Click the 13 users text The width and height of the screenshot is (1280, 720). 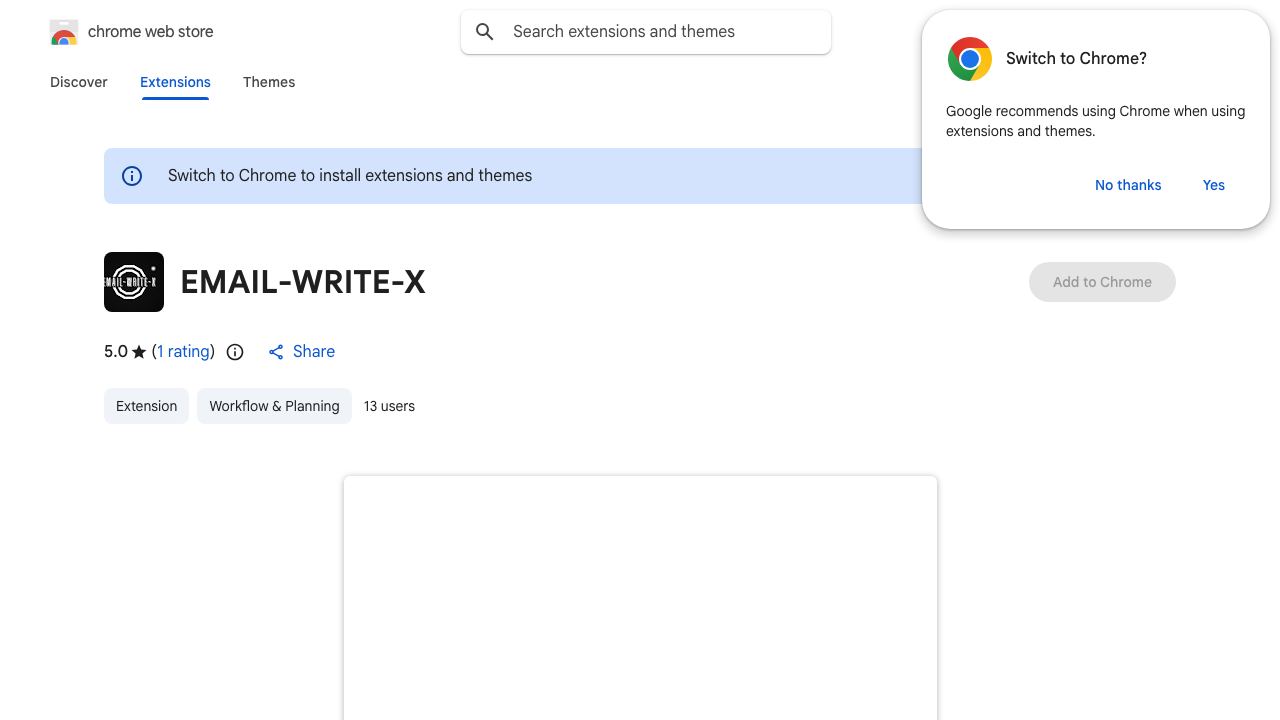click(x=389, y=406)
